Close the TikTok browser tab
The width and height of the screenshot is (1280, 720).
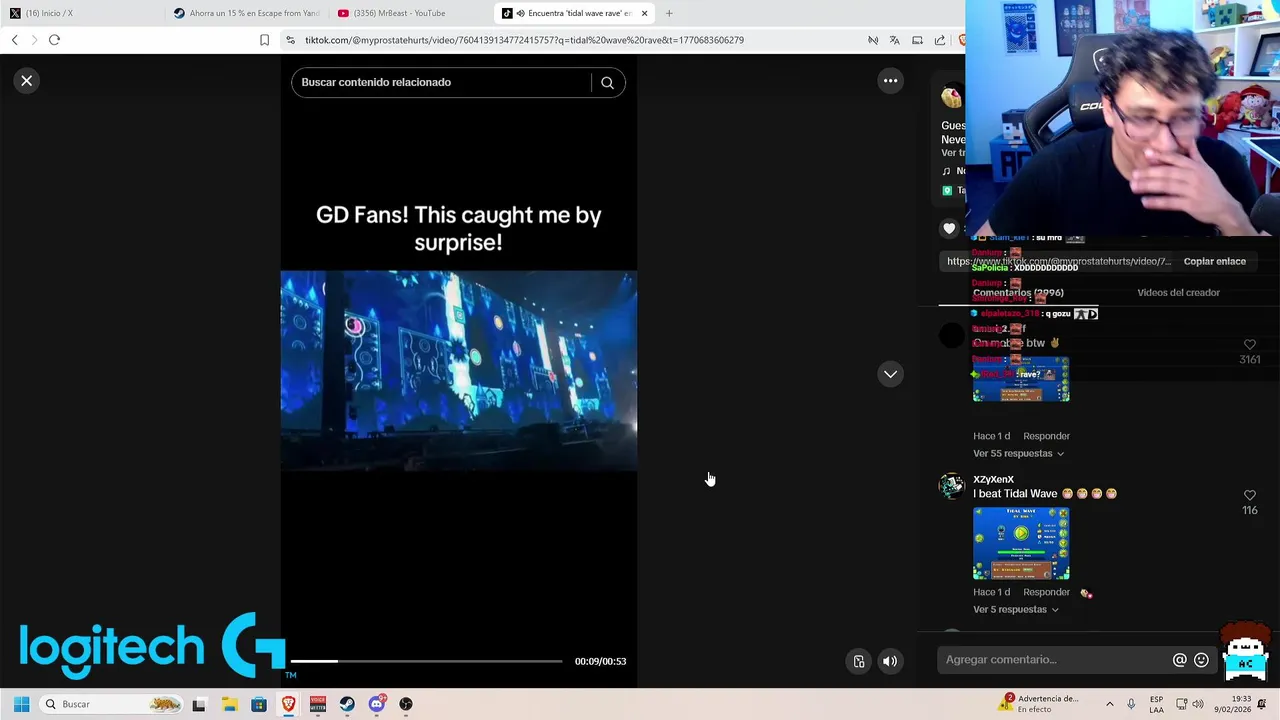click(x=644, y=13)
